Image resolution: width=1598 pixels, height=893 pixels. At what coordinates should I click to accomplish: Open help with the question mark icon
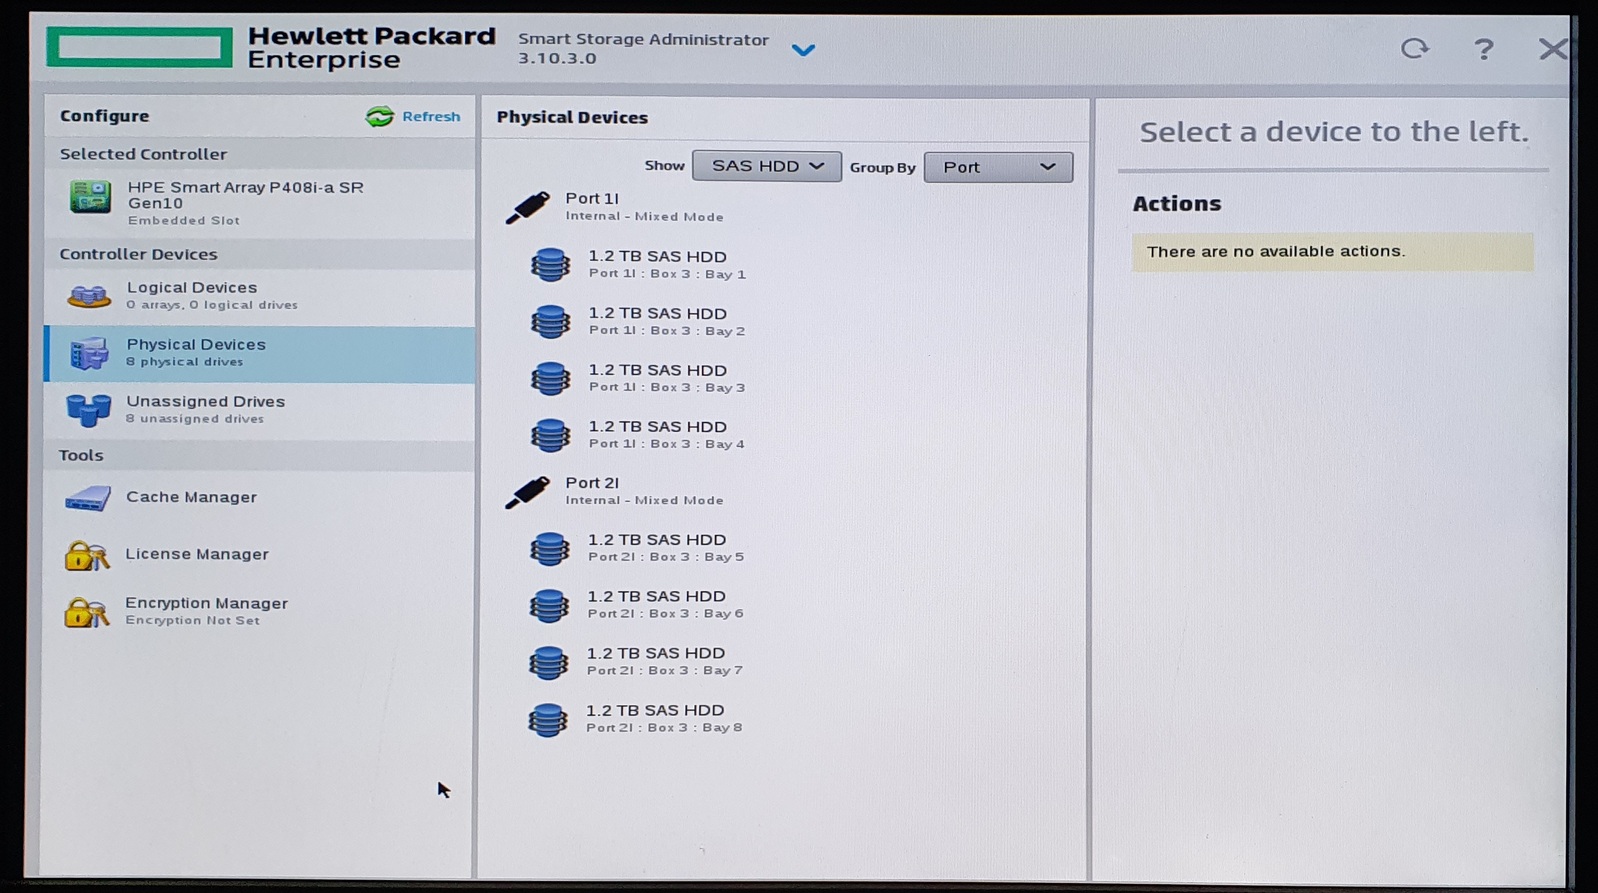click(1484, 49)
